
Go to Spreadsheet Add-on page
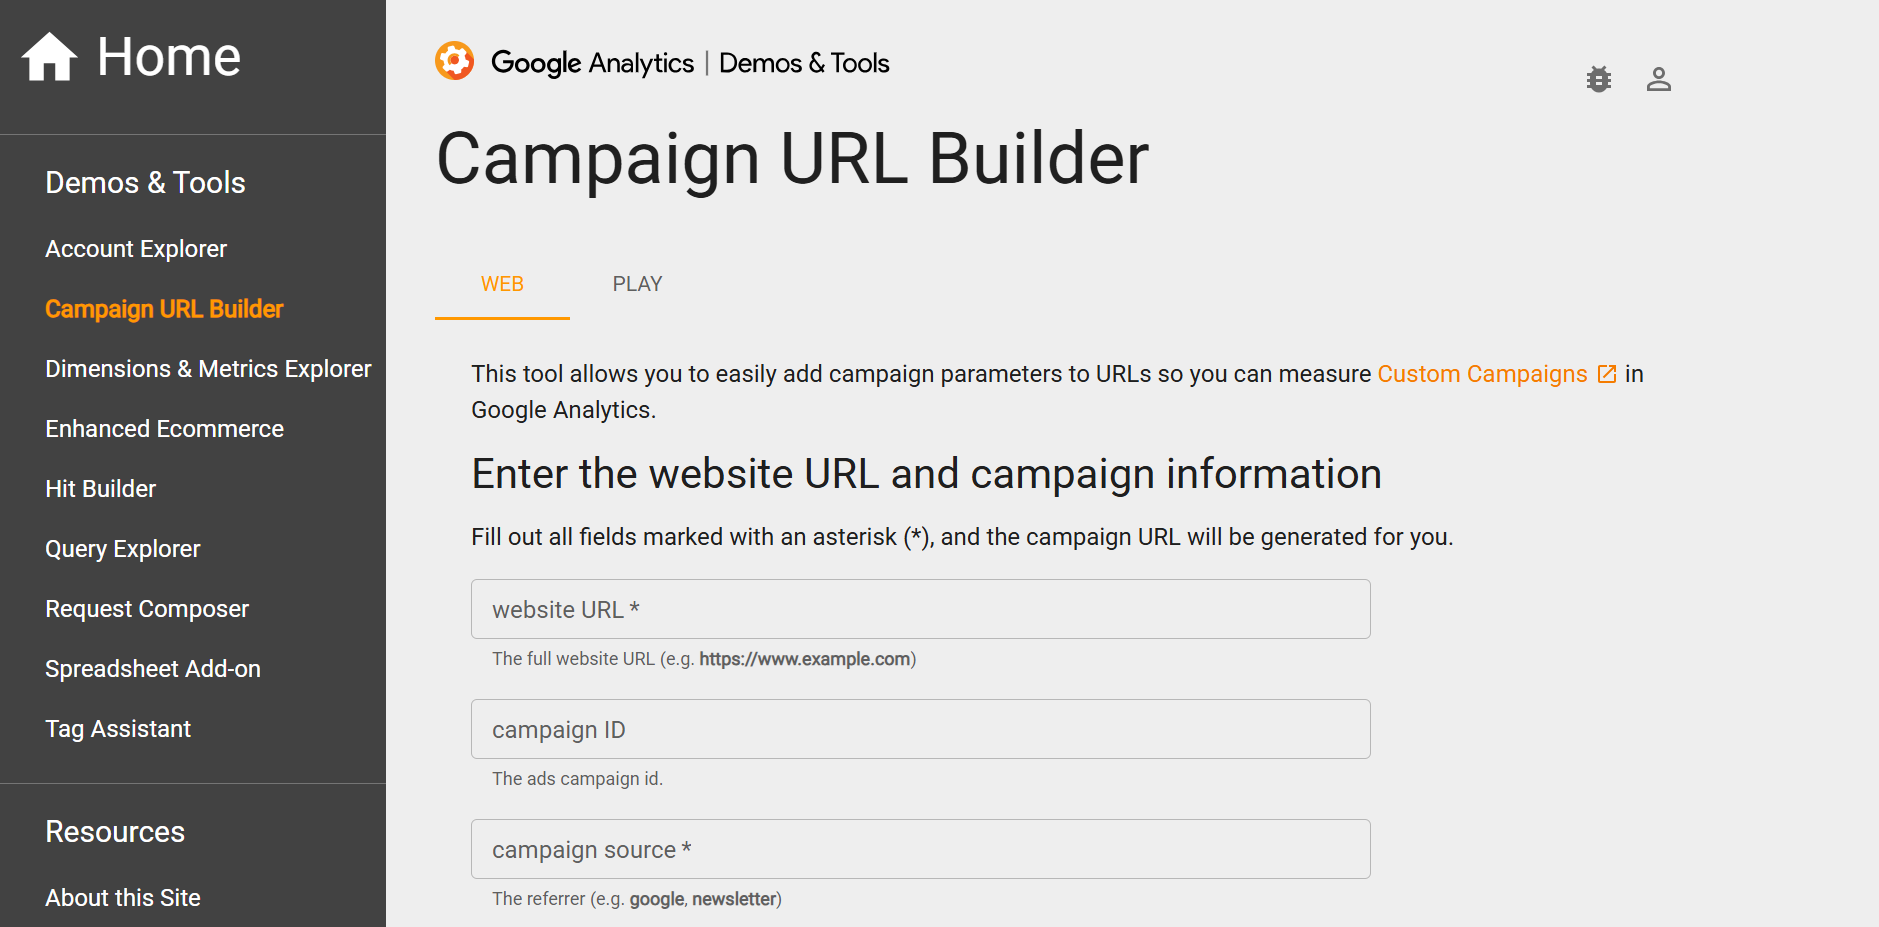(152, 669)
